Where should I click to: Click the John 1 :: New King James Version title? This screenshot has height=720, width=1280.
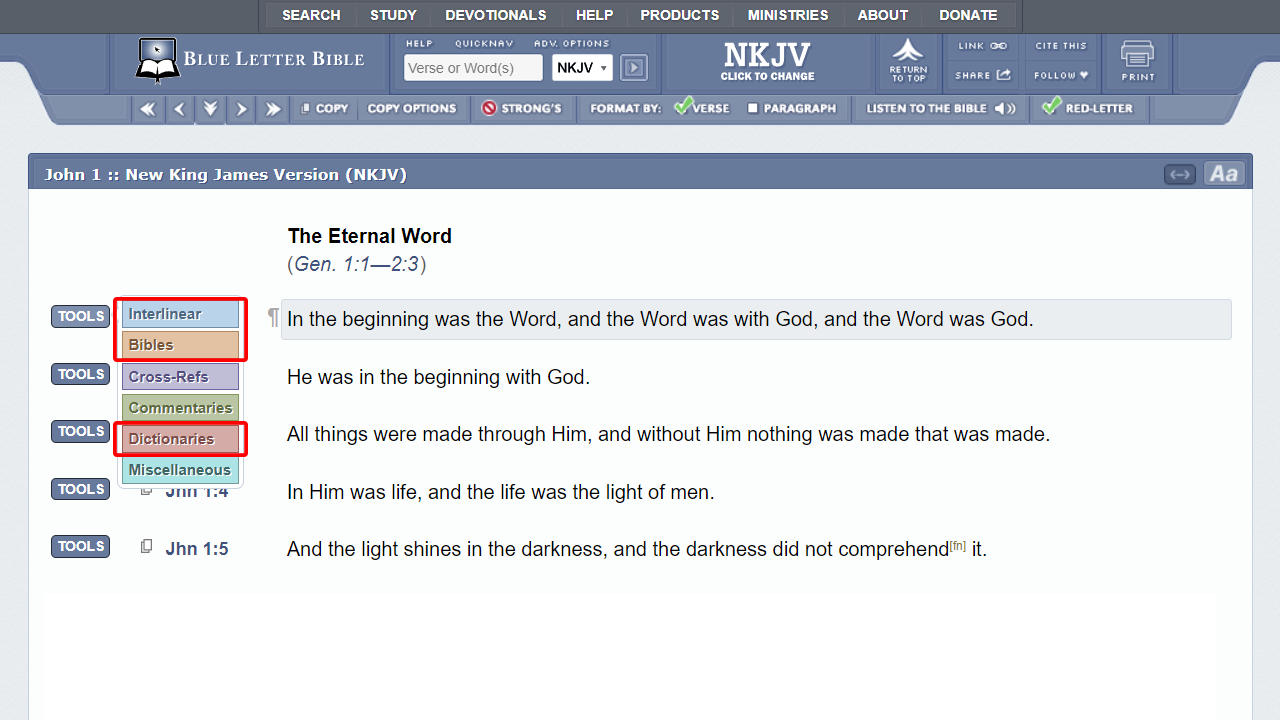tap(225, 175)
